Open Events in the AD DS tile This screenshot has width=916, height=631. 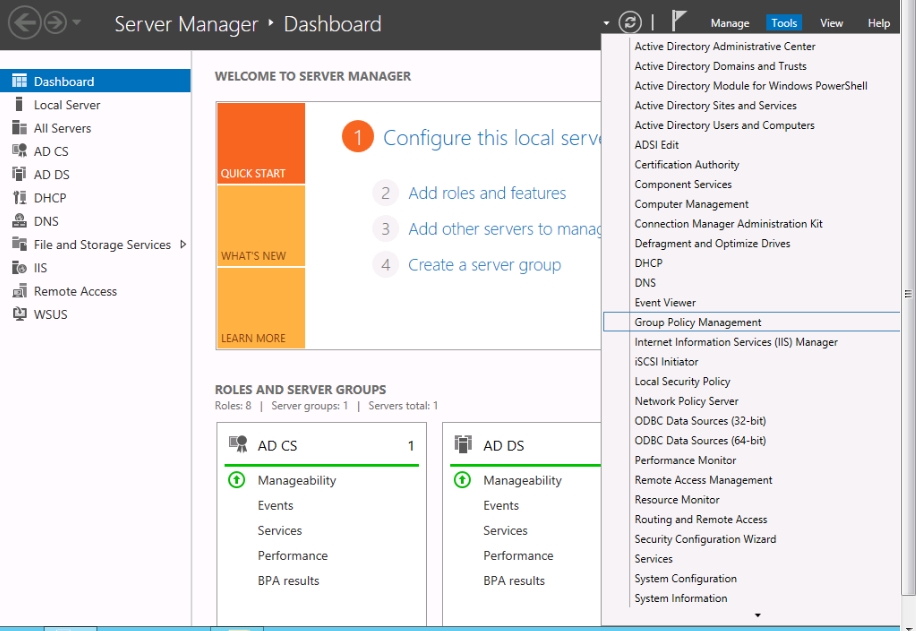pos(501,505)
